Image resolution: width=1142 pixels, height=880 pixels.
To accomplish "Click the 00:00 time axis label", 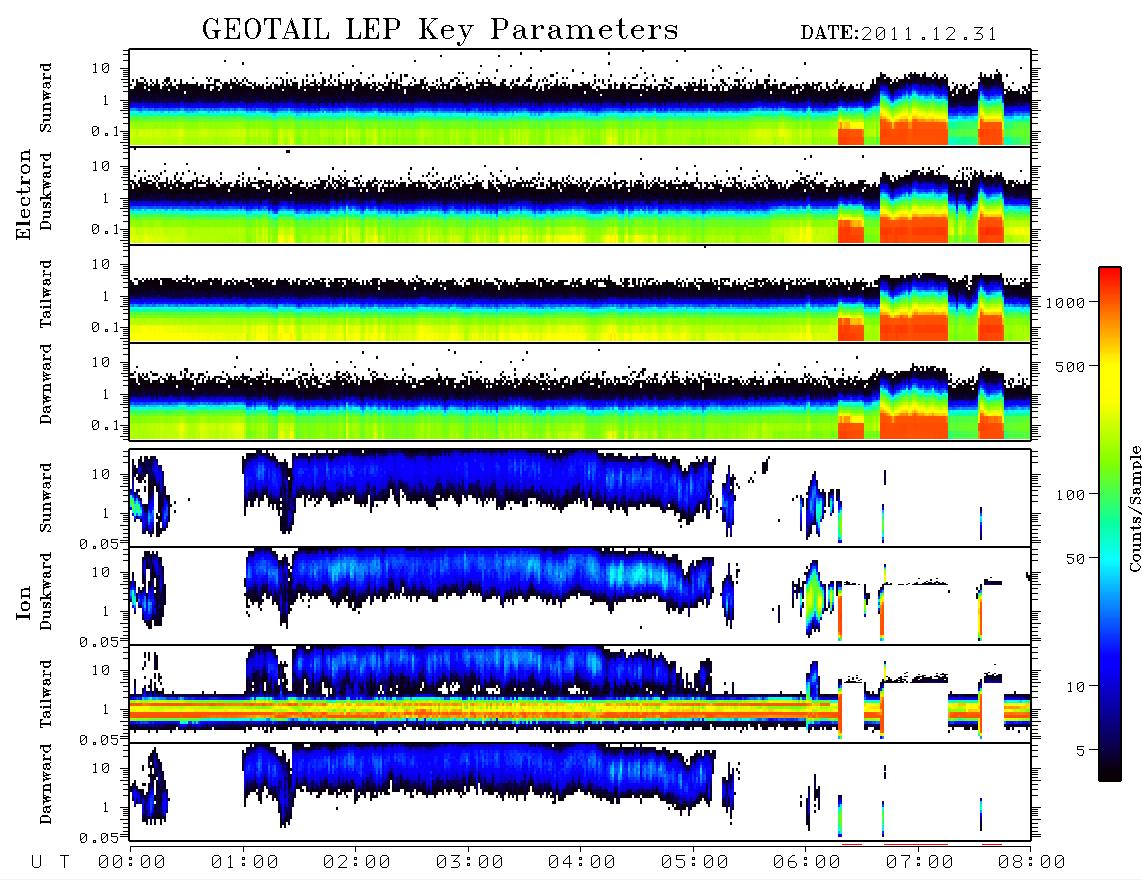I will coord(132,862).
